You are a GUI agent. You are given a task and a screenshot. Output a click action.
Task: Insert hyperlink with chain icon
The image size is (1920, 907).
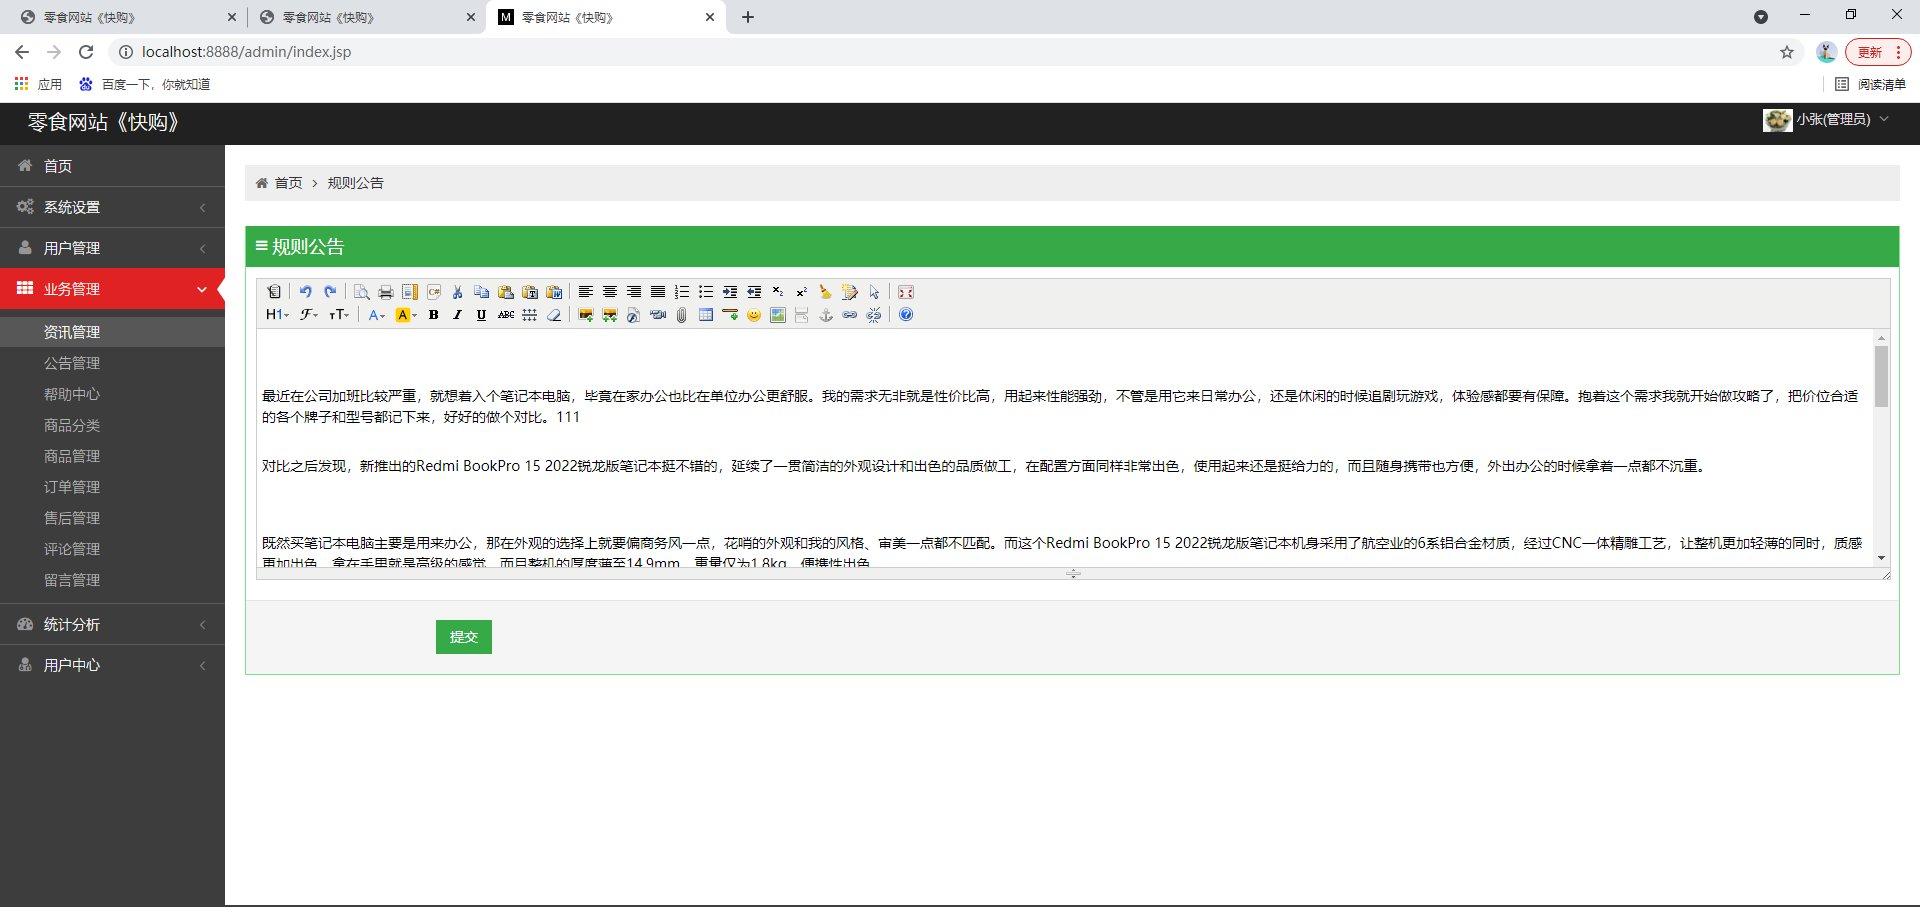click(x=850, y=315)
